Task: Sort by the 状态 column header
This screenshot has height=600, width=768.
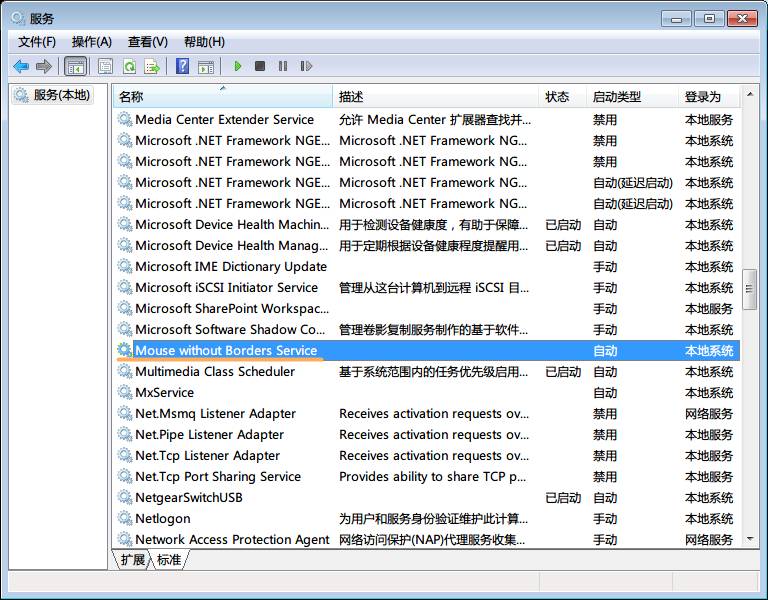Action: [x=562, y=96]
